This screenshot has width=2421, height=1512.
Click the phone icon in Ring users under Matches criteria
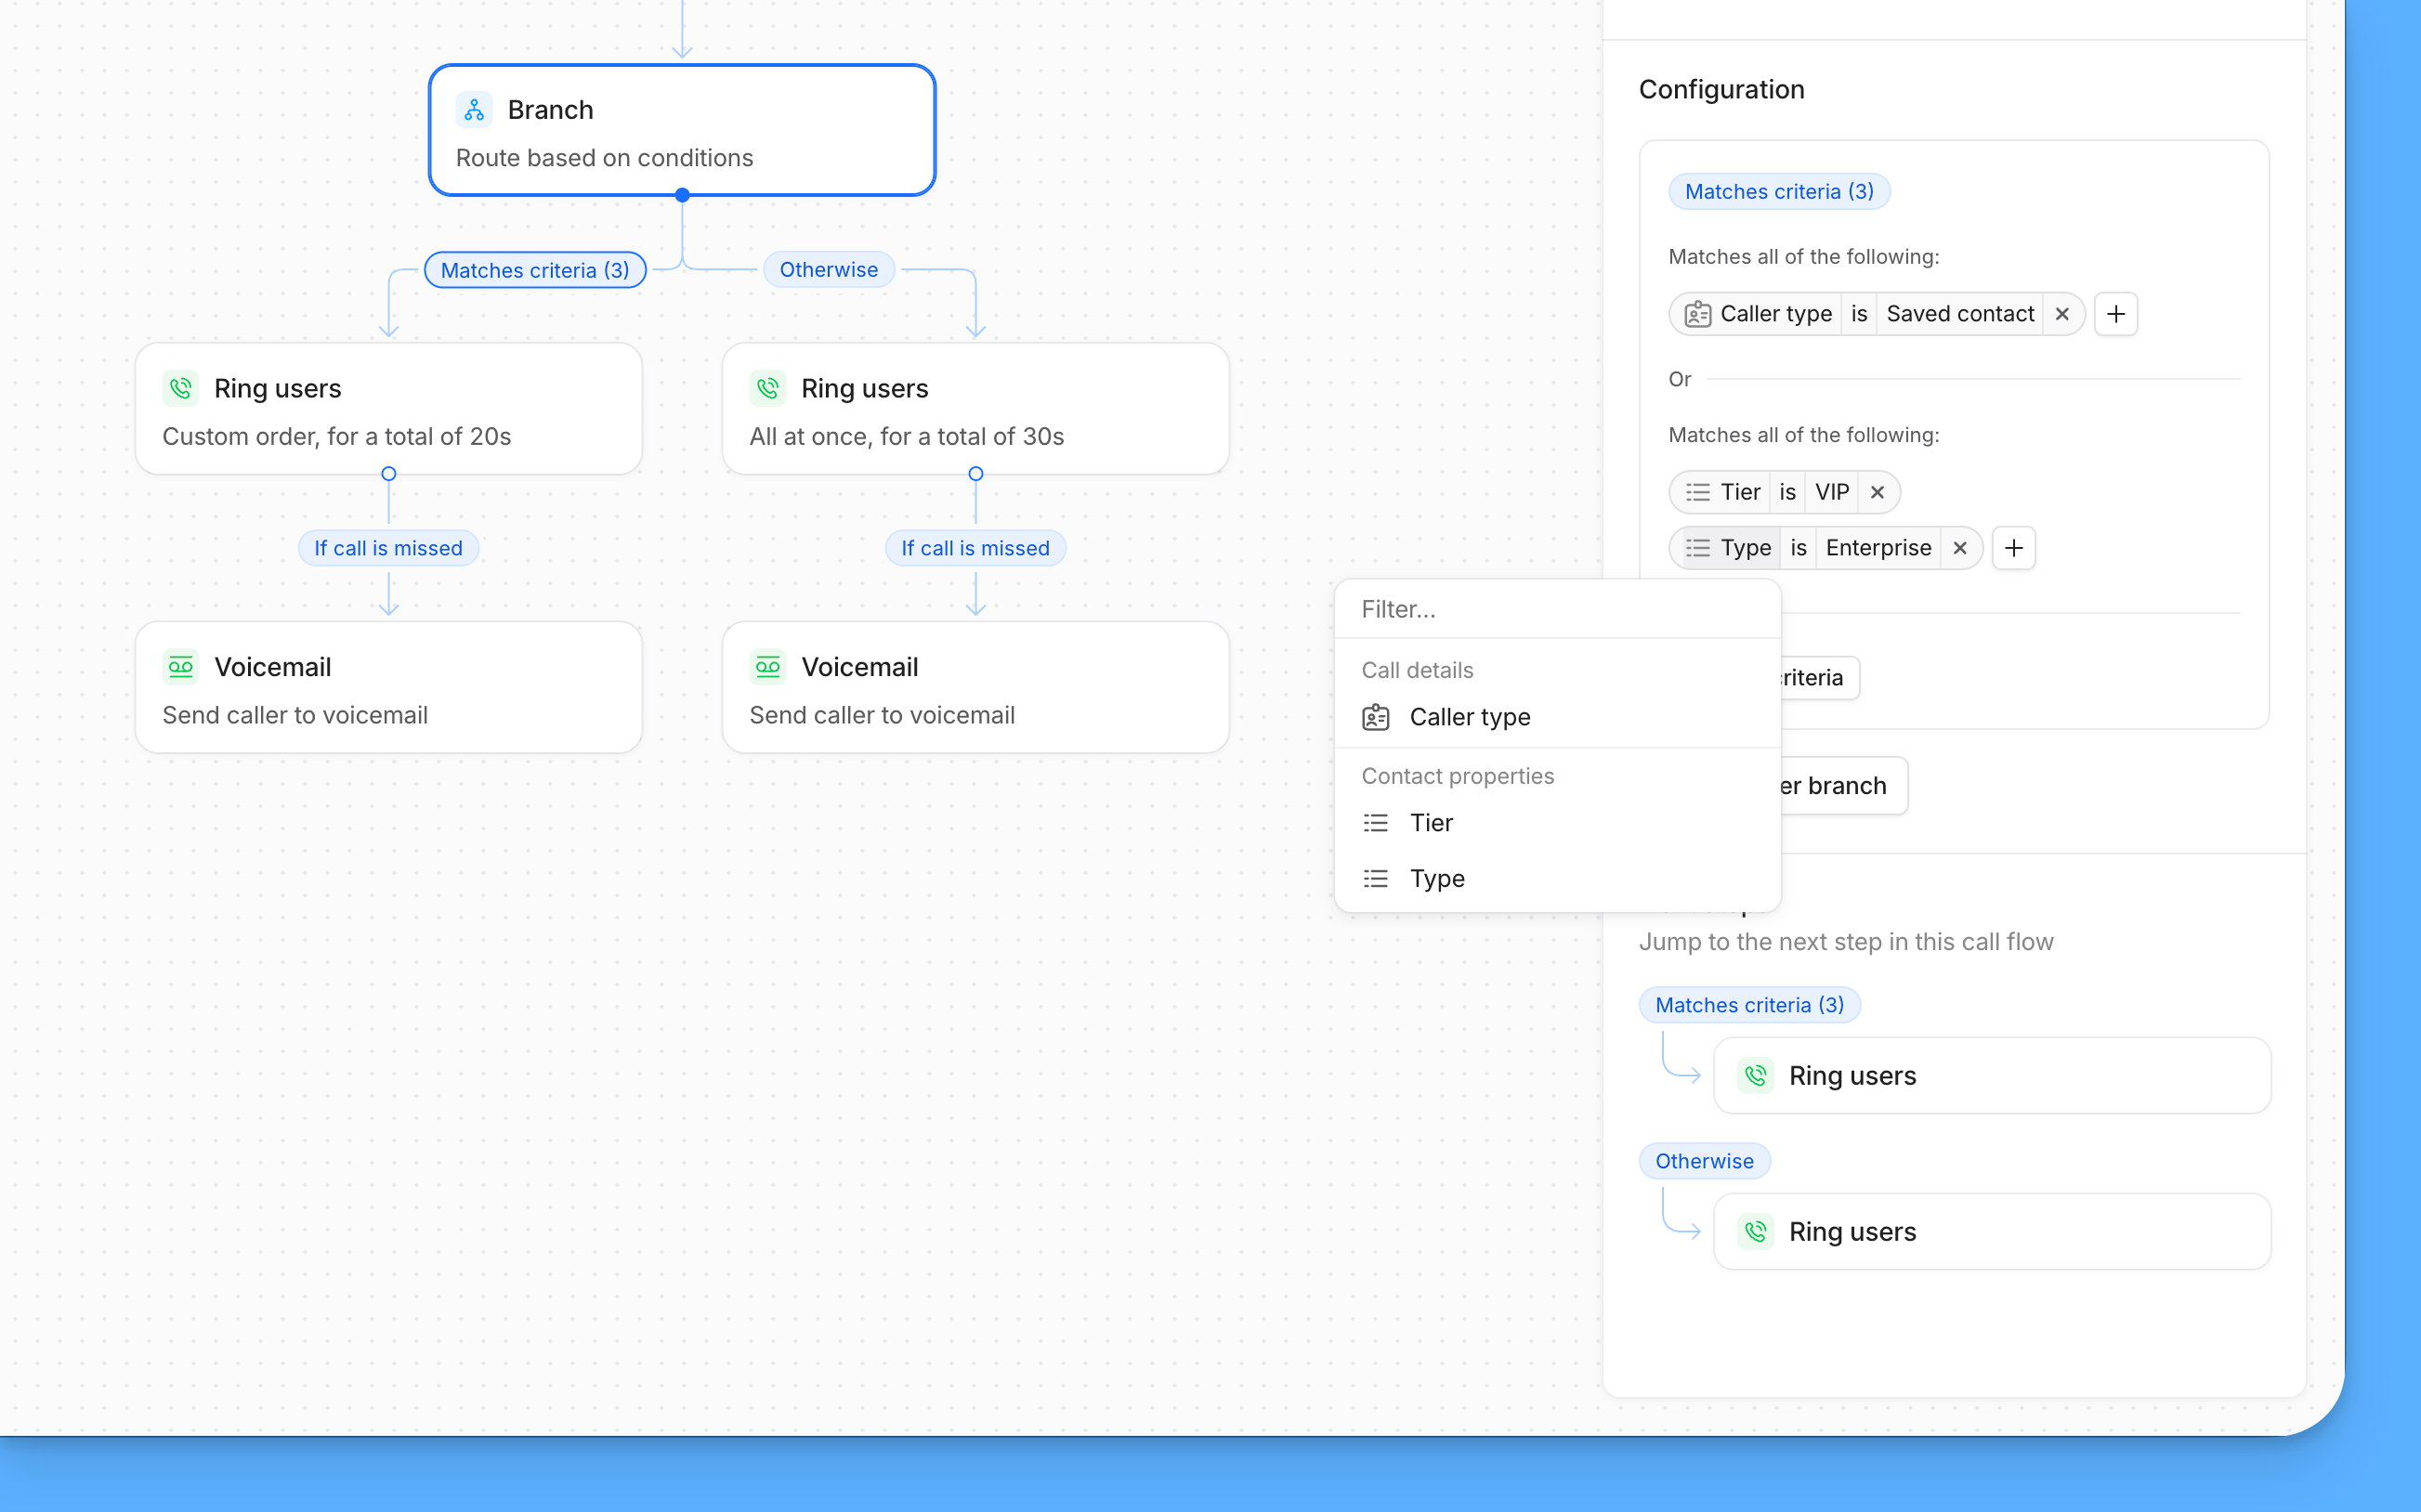point(1756,1076)
